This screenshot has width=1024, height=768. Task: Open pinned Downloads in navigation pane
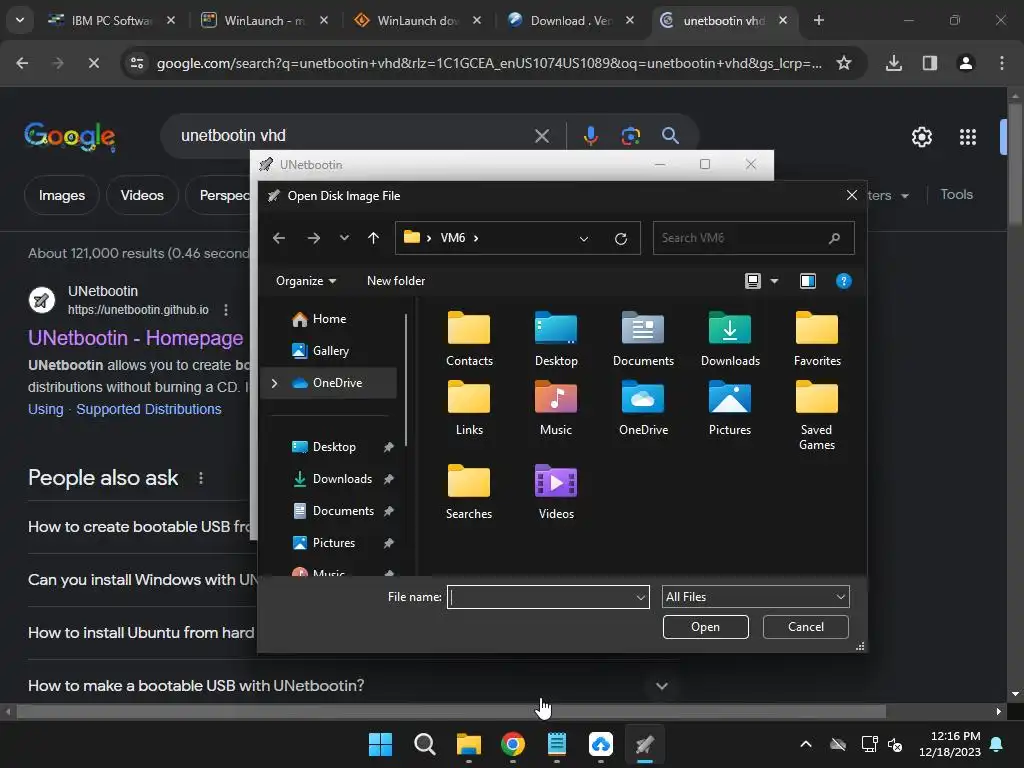coord(342,479)
